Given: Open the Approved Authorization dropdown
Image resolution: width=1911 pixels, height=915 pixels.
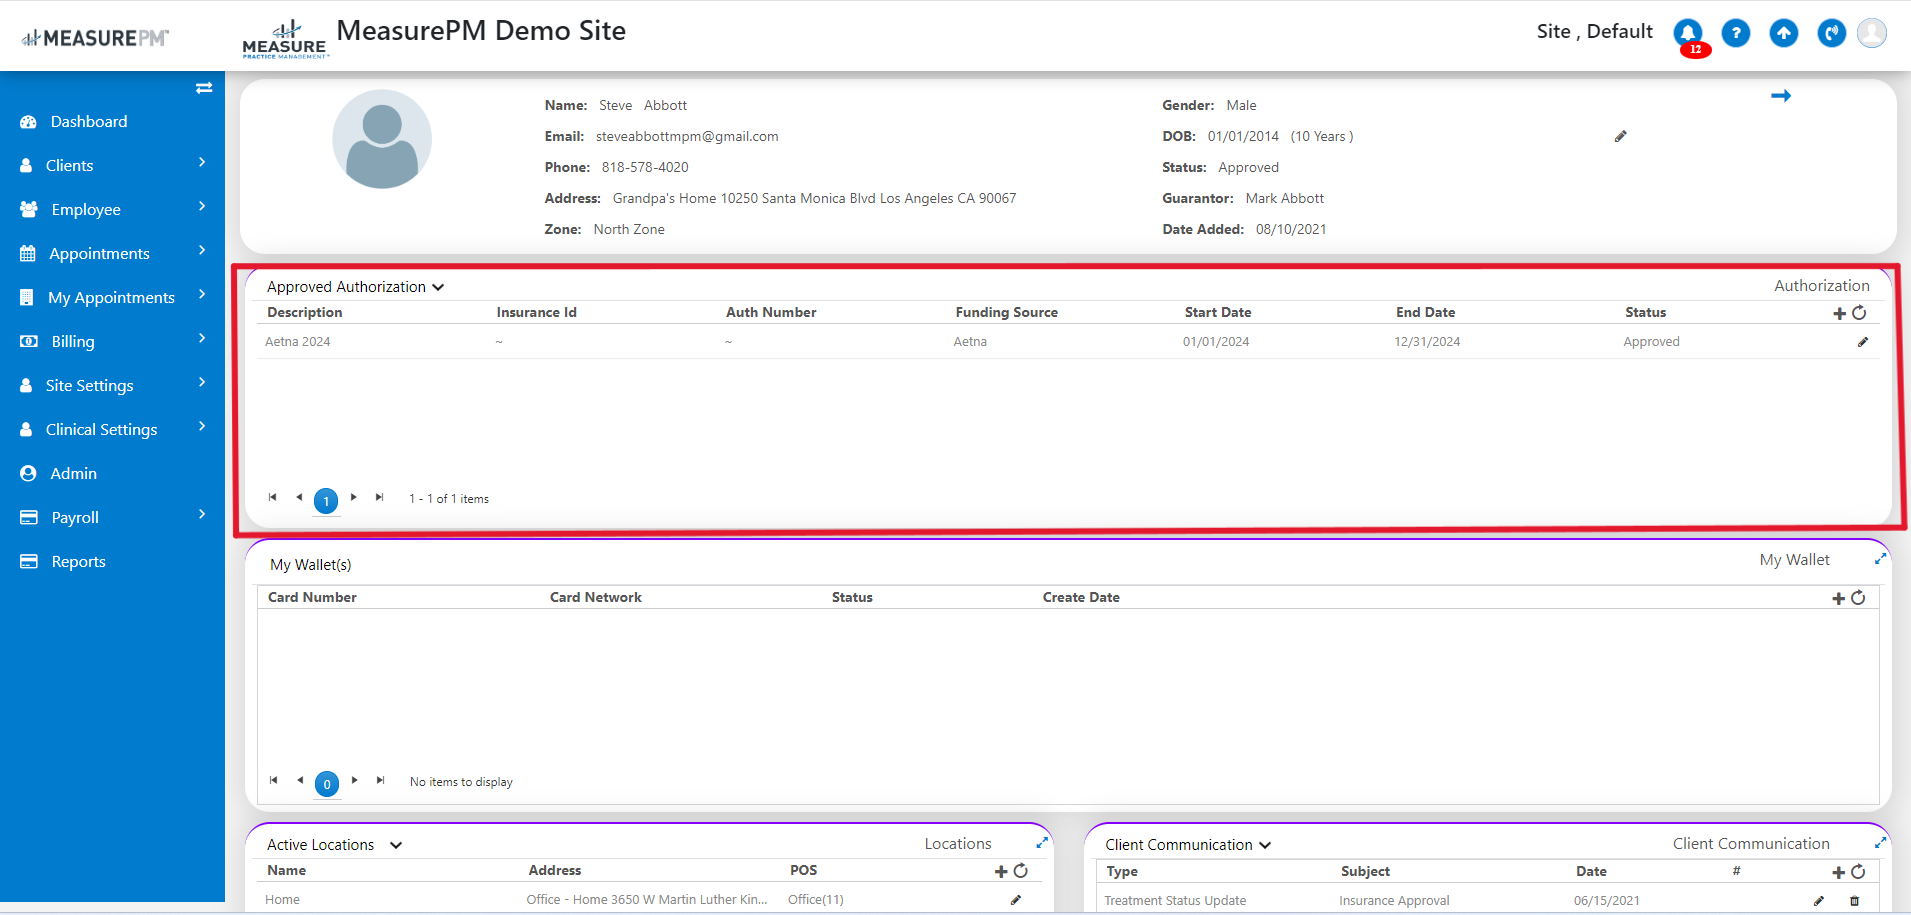Looking at the screenshot, I should coord(355,287).
